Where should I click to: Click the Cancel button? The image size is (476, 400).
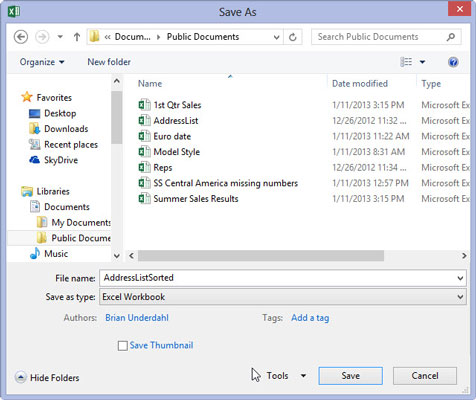[425, 376]
